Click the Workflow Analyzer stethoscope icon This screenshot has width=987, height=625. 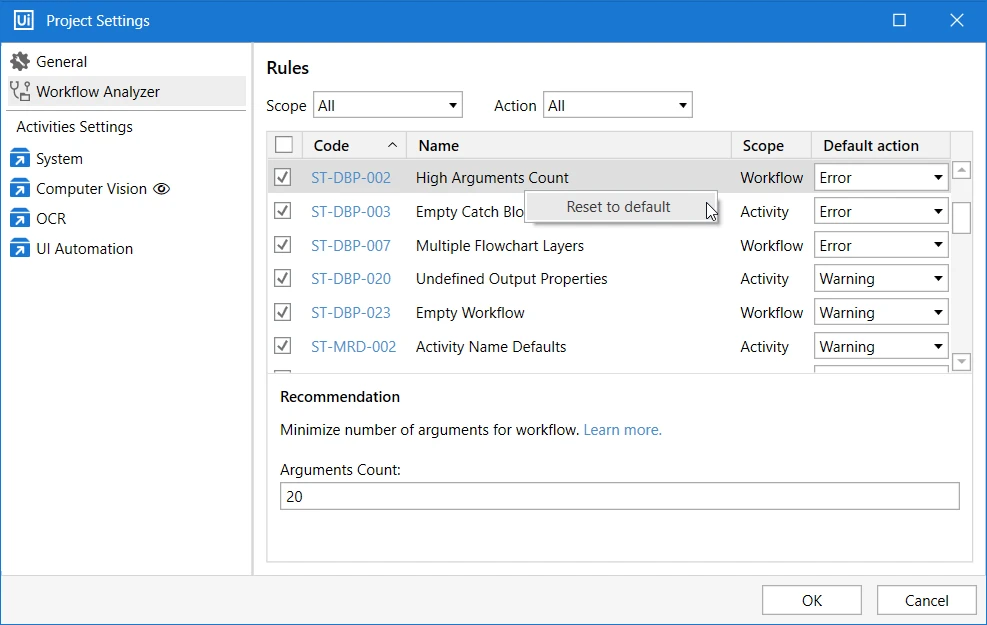click(x=20, y=91)
